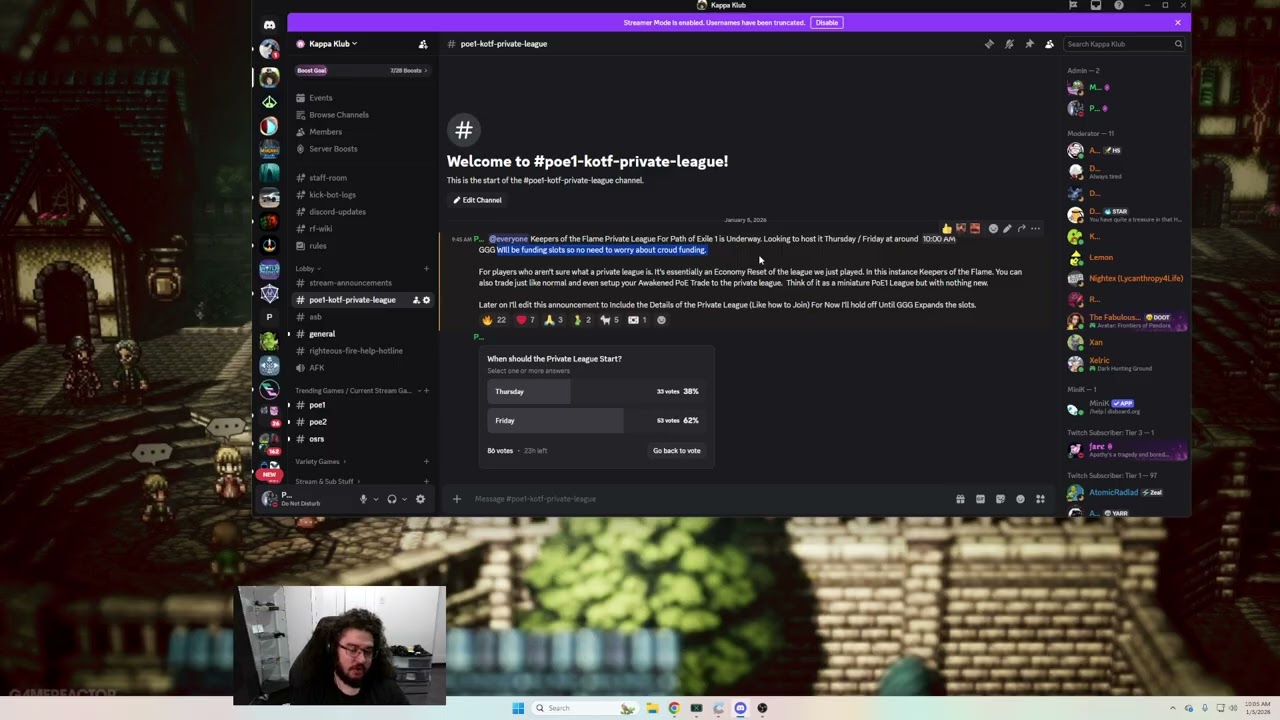Toggle channel notification settings bell icon

point(1009,44)
